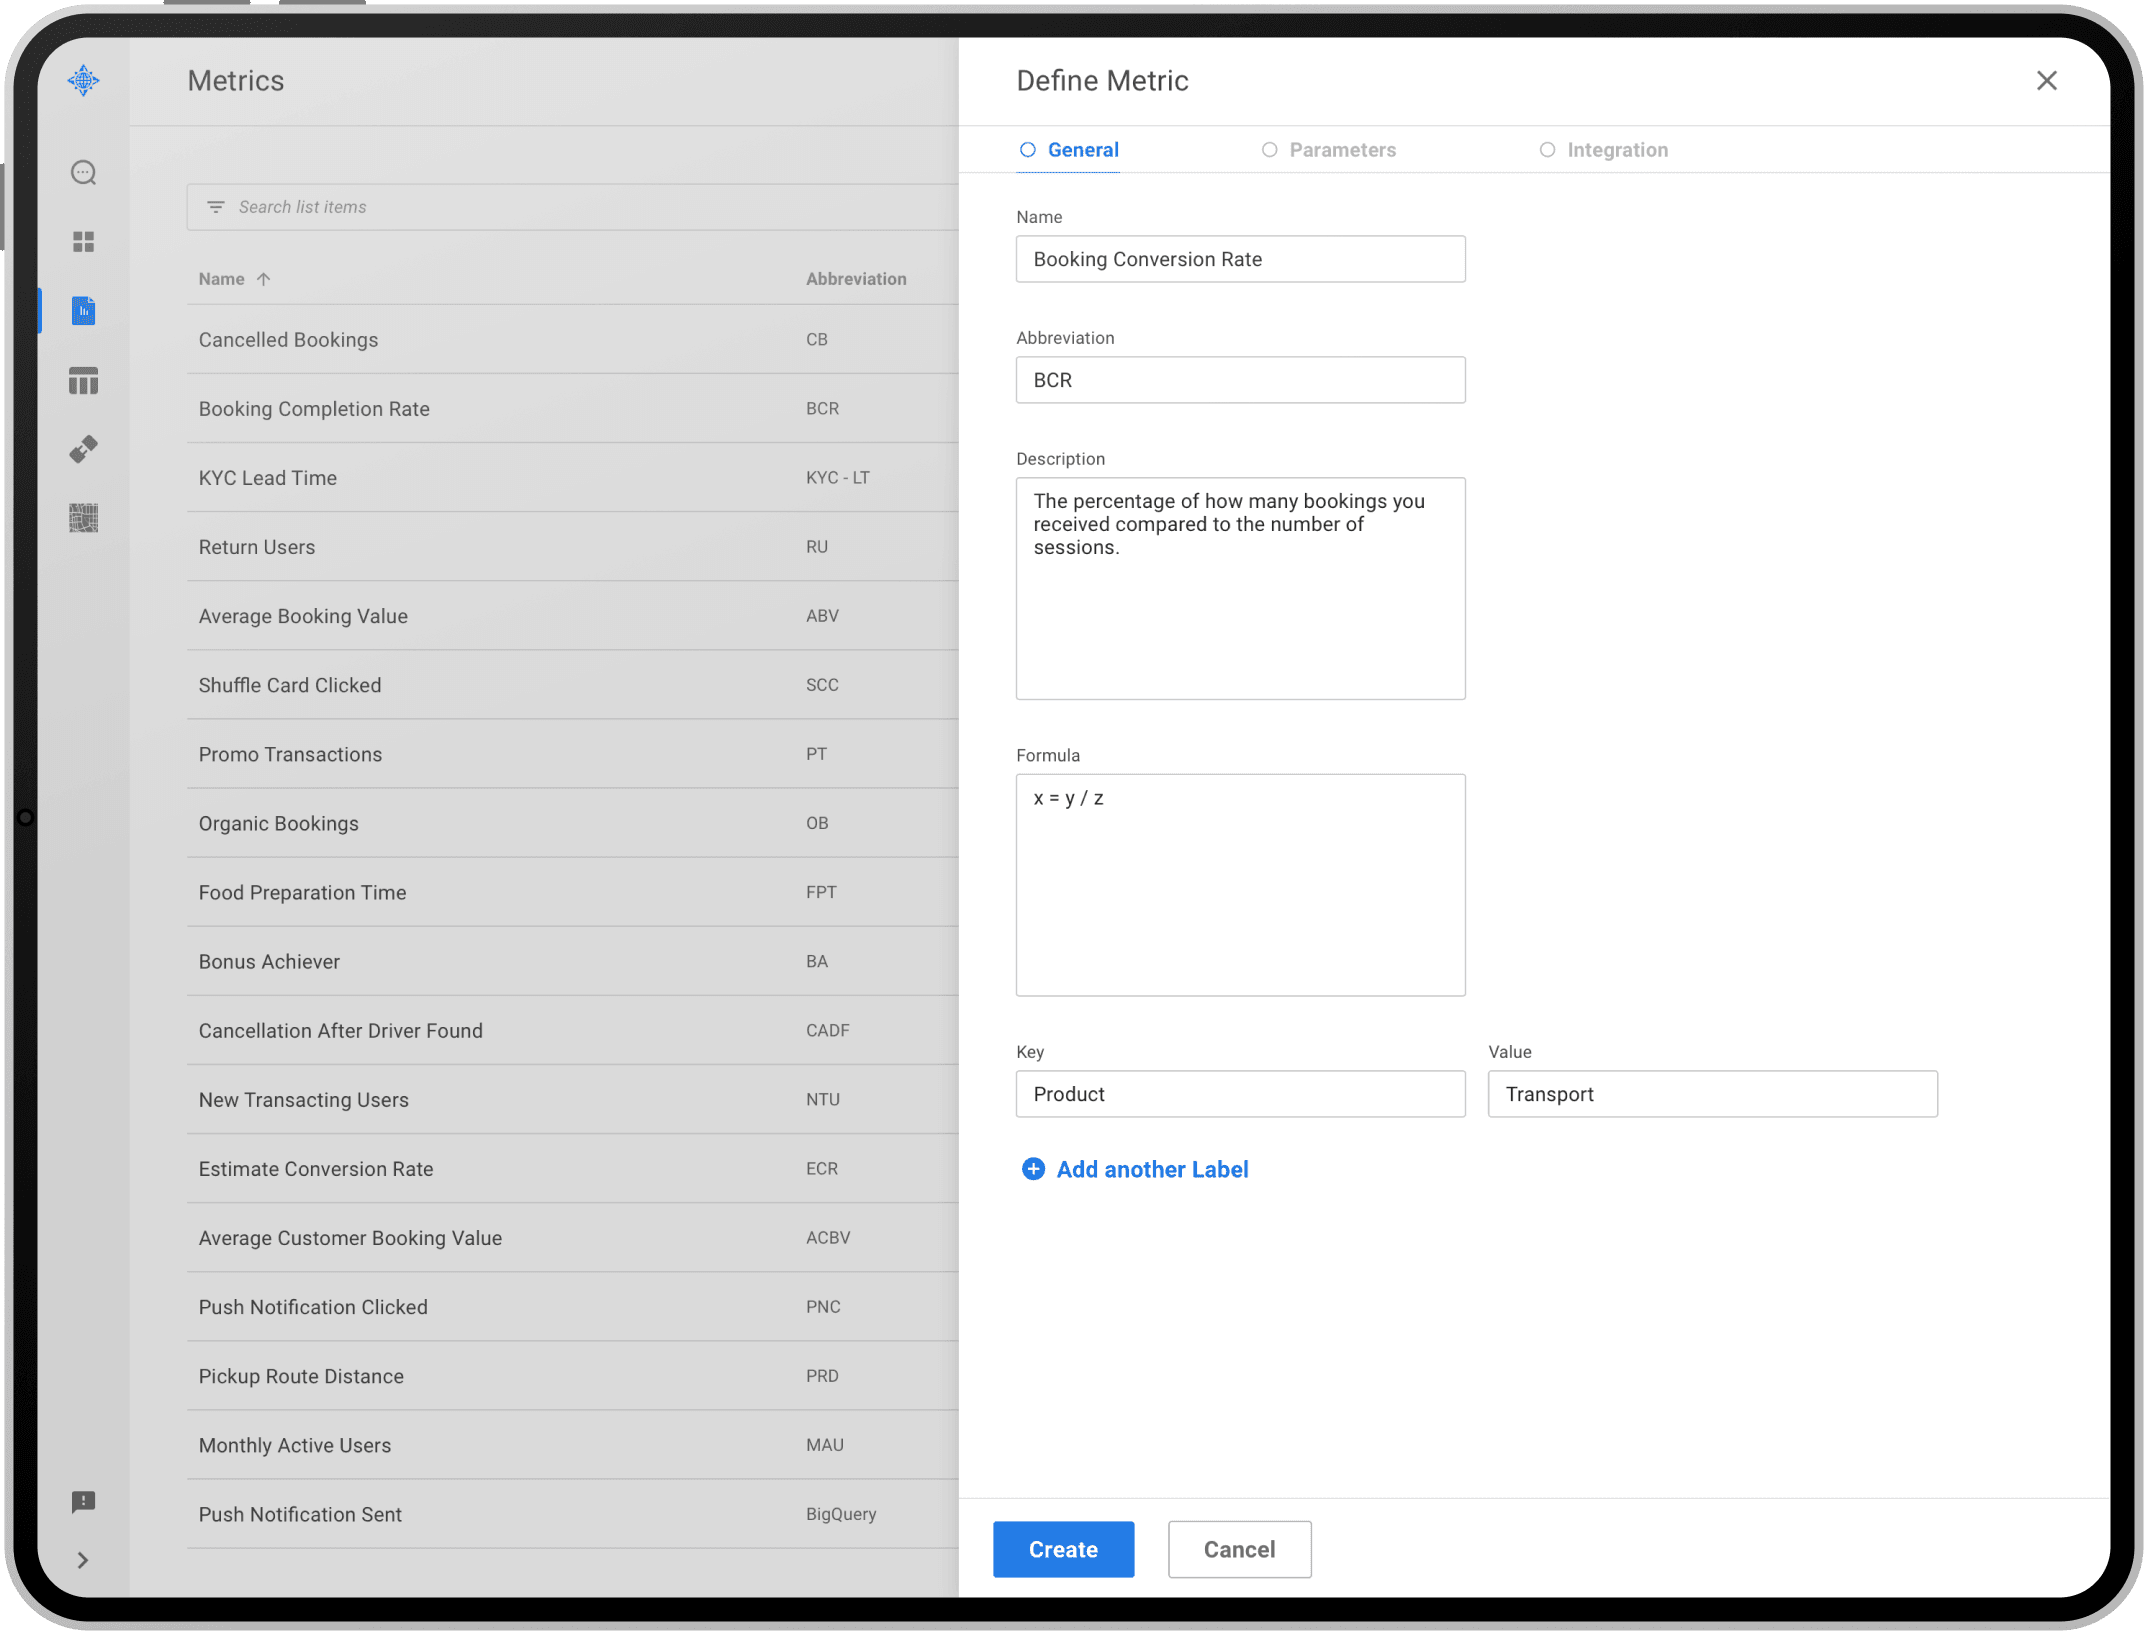Select the Average Booking Value row
Screen dimensions: 2144x1631
(572, 615)
